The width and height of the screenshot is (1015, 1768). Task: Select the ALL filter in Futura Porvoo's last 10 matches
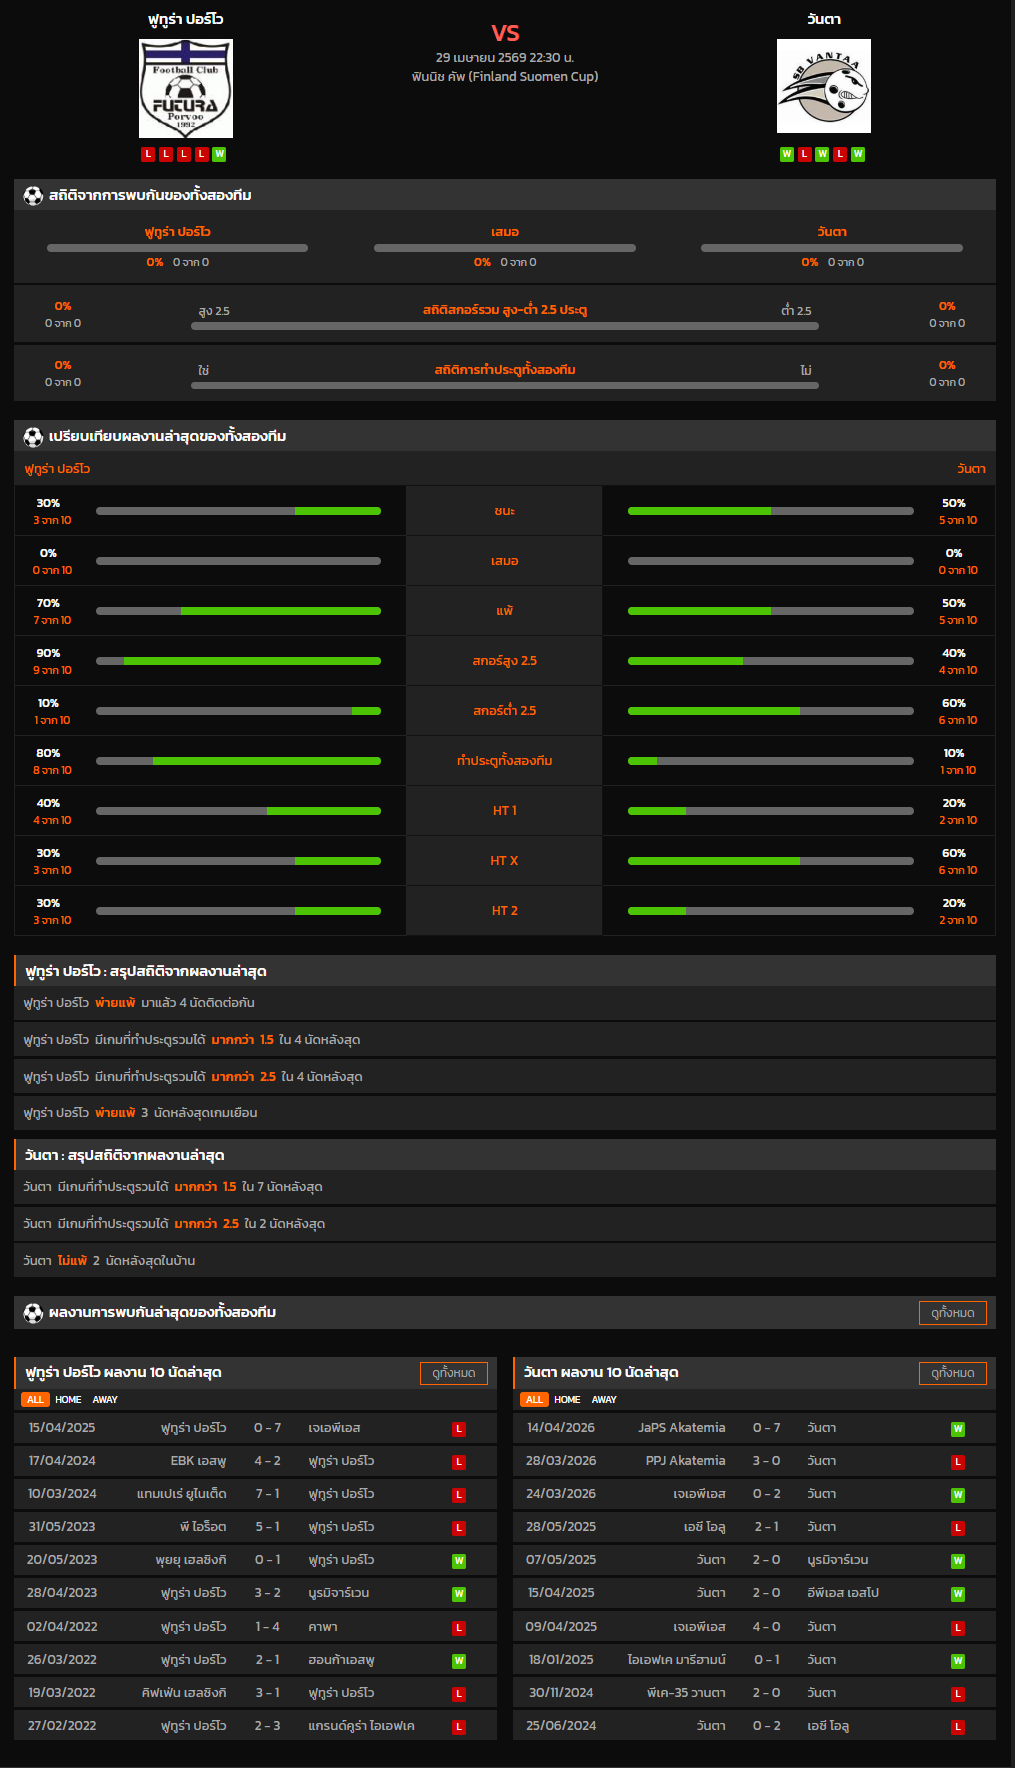tap(35, 1400)
